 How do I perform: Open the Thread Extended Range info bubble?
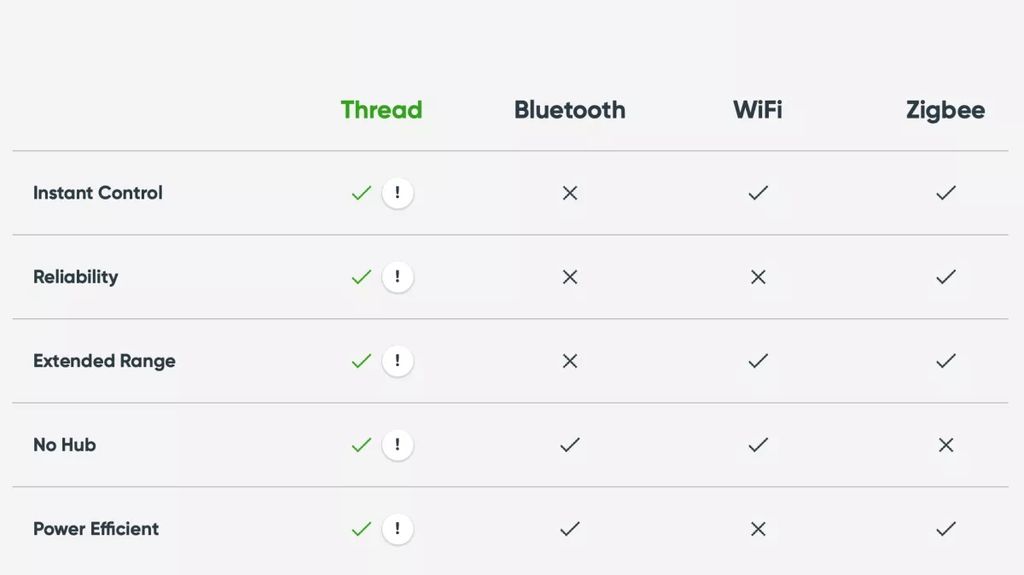[397, 361]
